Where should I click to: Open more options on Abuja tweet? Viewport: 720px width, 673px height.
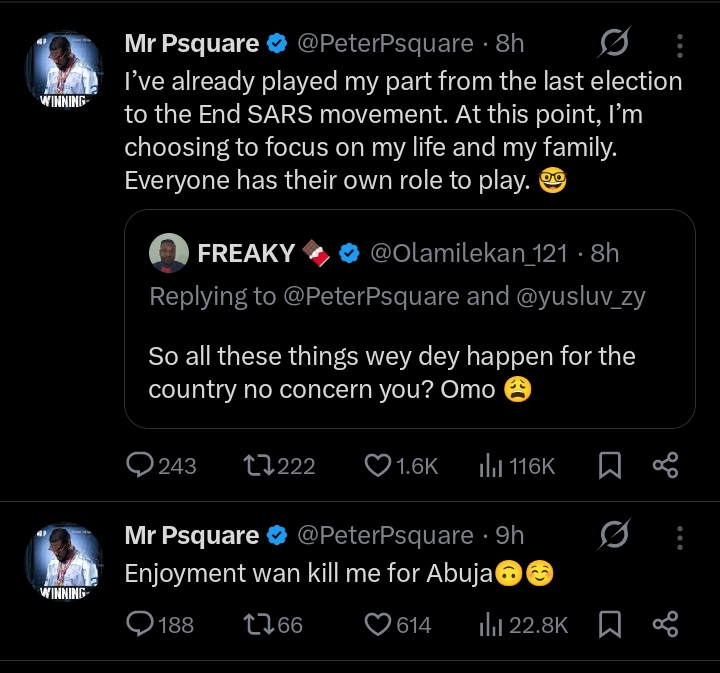click(x=680, y=537)
